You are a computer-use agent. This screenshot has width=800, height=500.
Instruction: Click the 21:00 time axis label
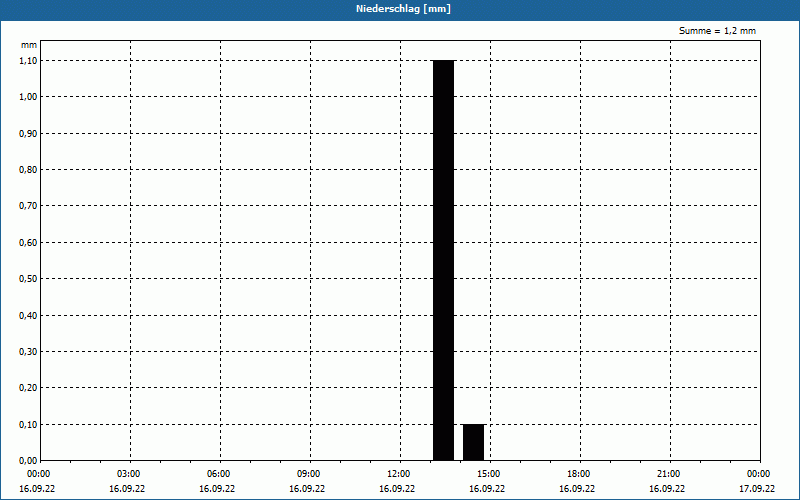[x=668, y=474]
